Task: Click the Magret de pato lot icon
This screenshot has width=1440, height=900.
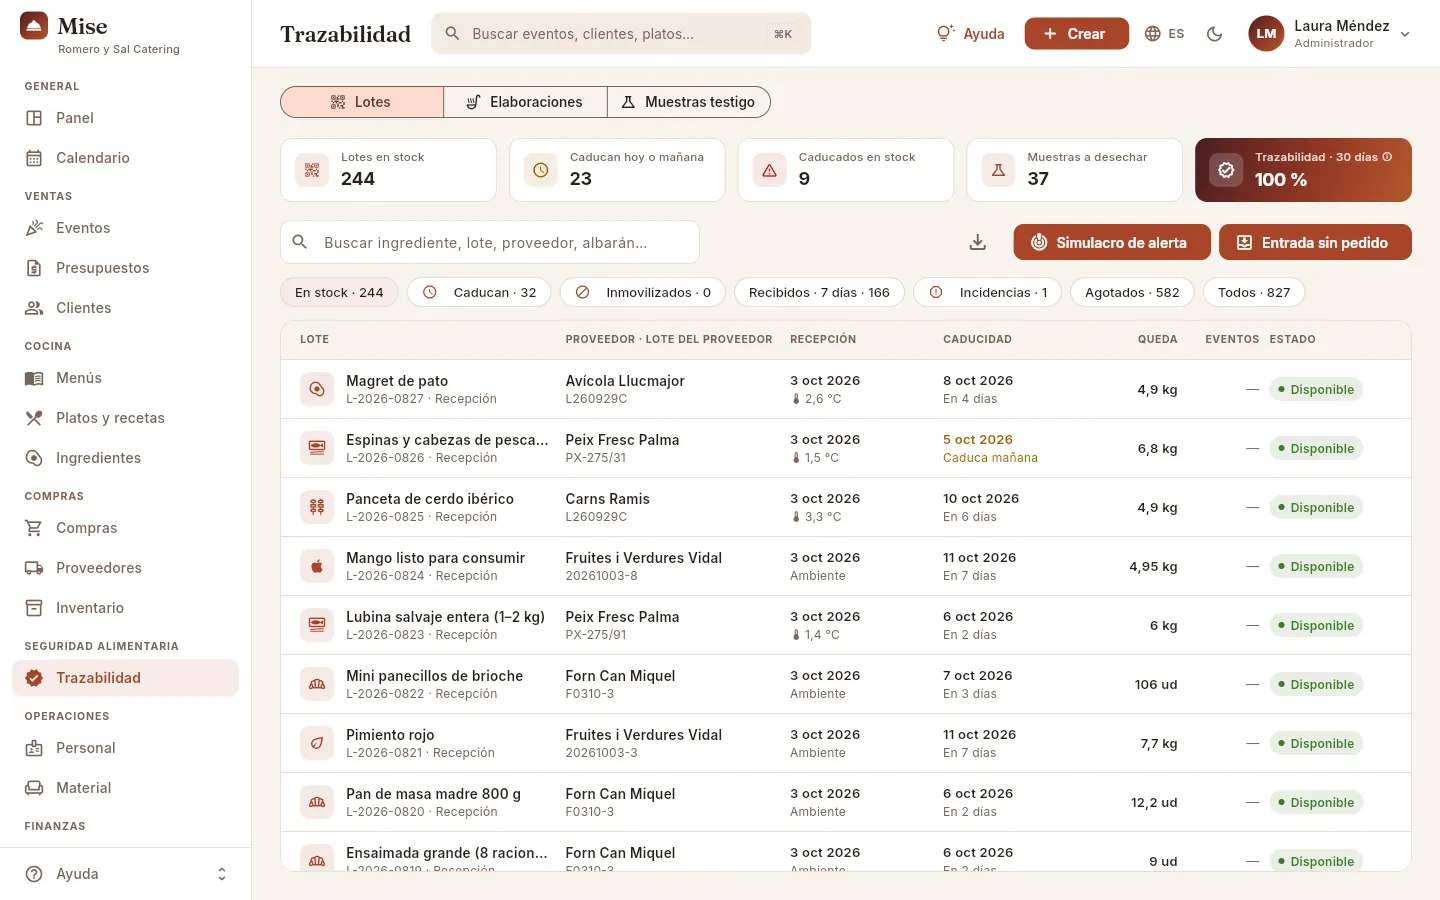Action: coord(317,389)
